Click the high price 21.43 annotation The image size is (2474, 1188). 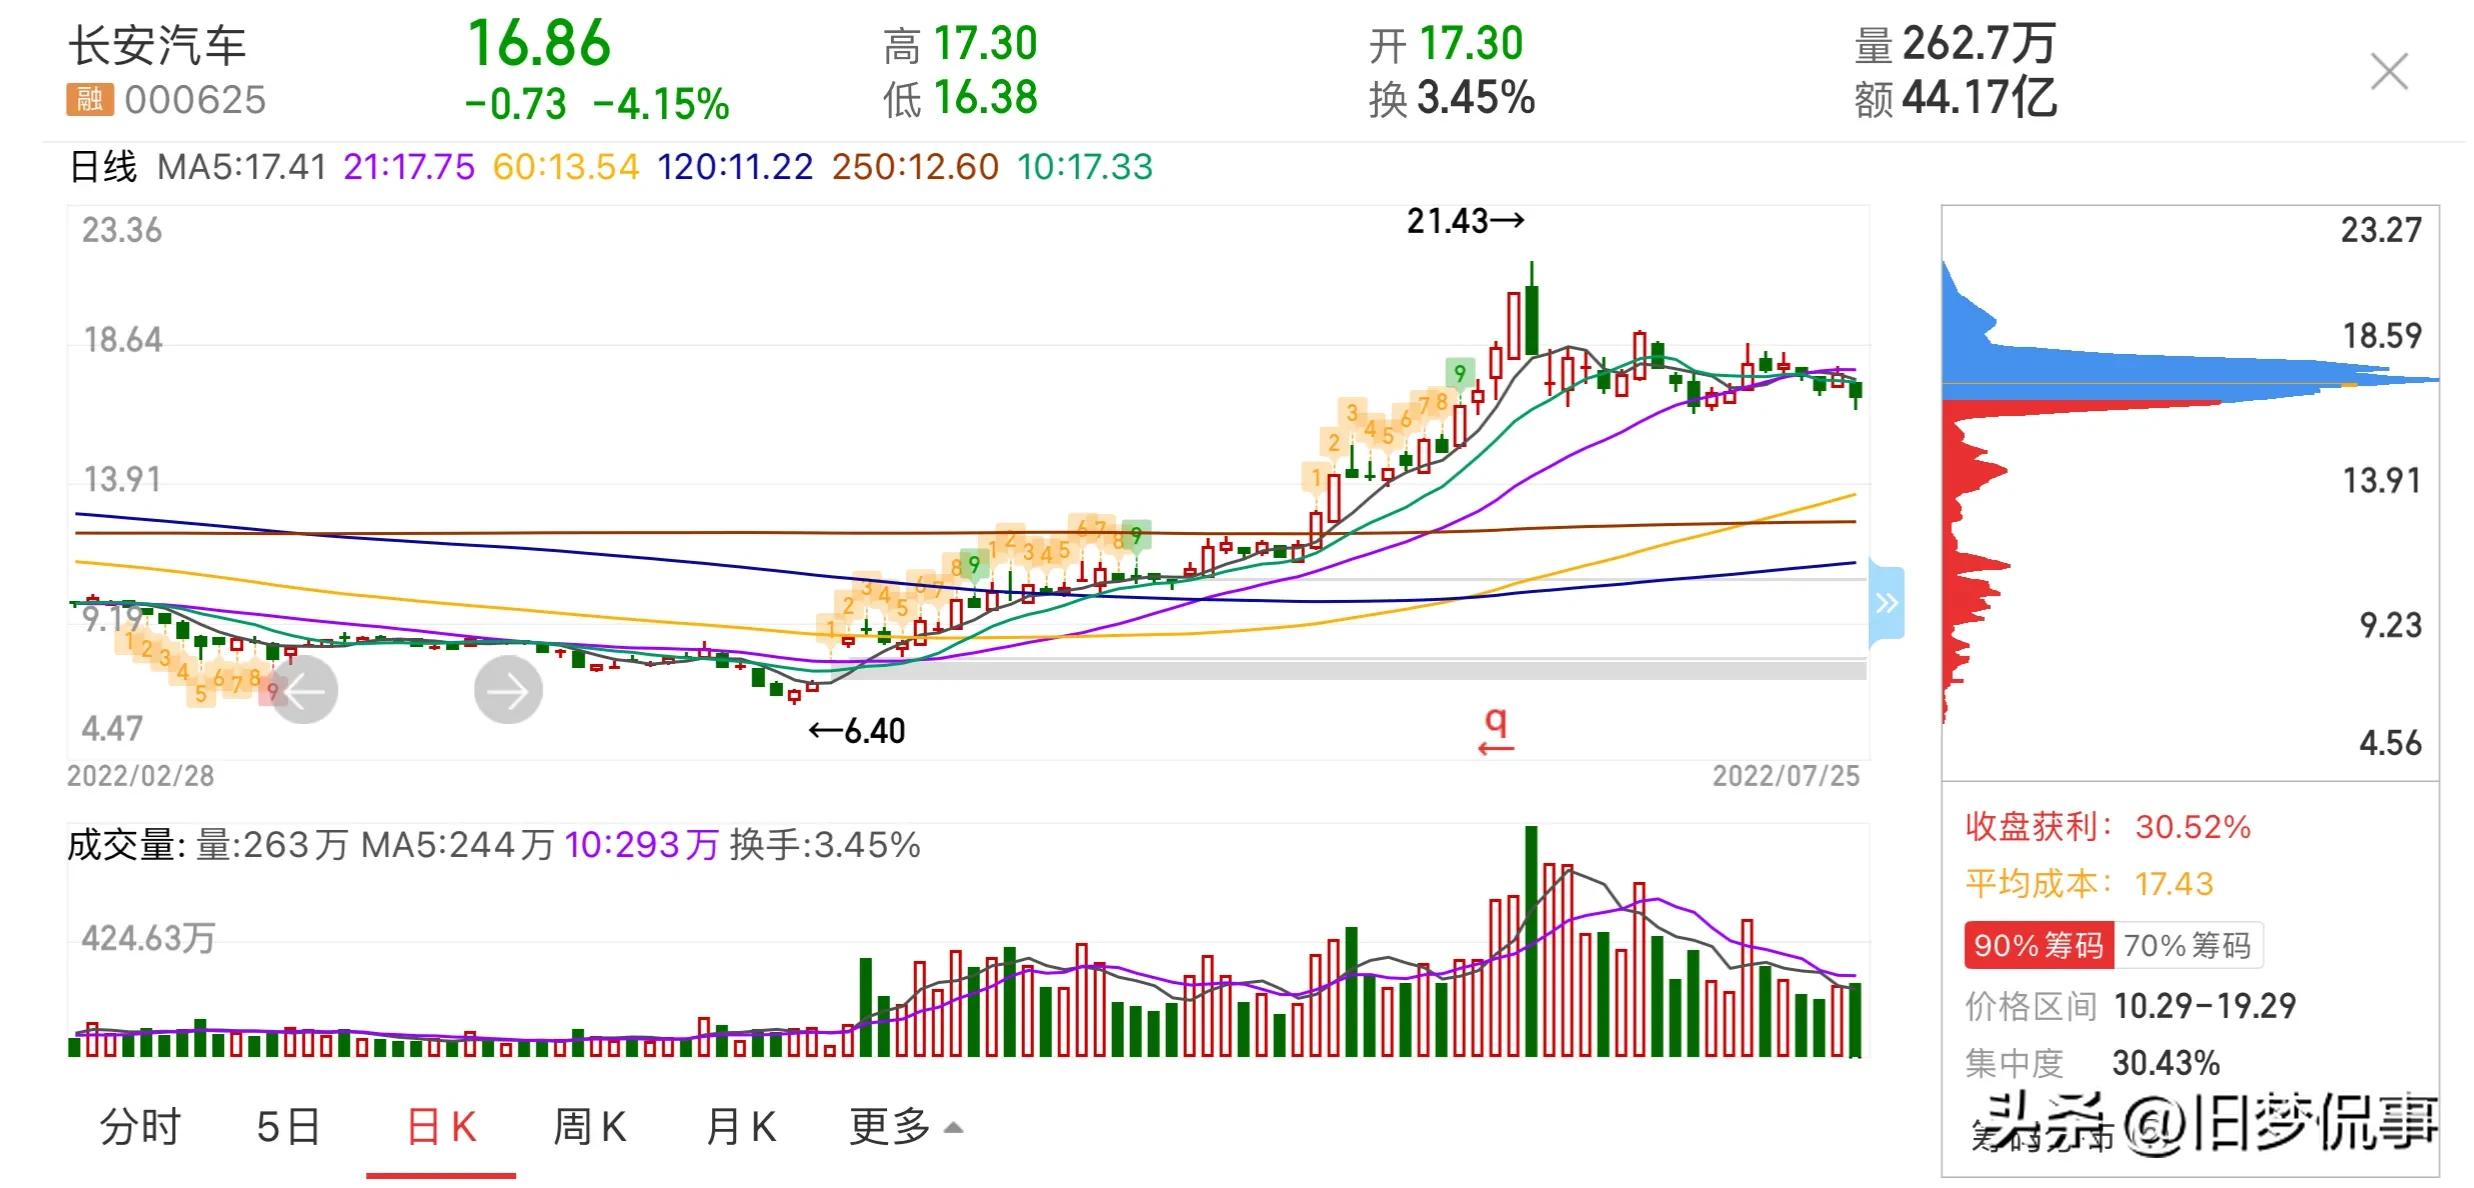(1465, 221)
